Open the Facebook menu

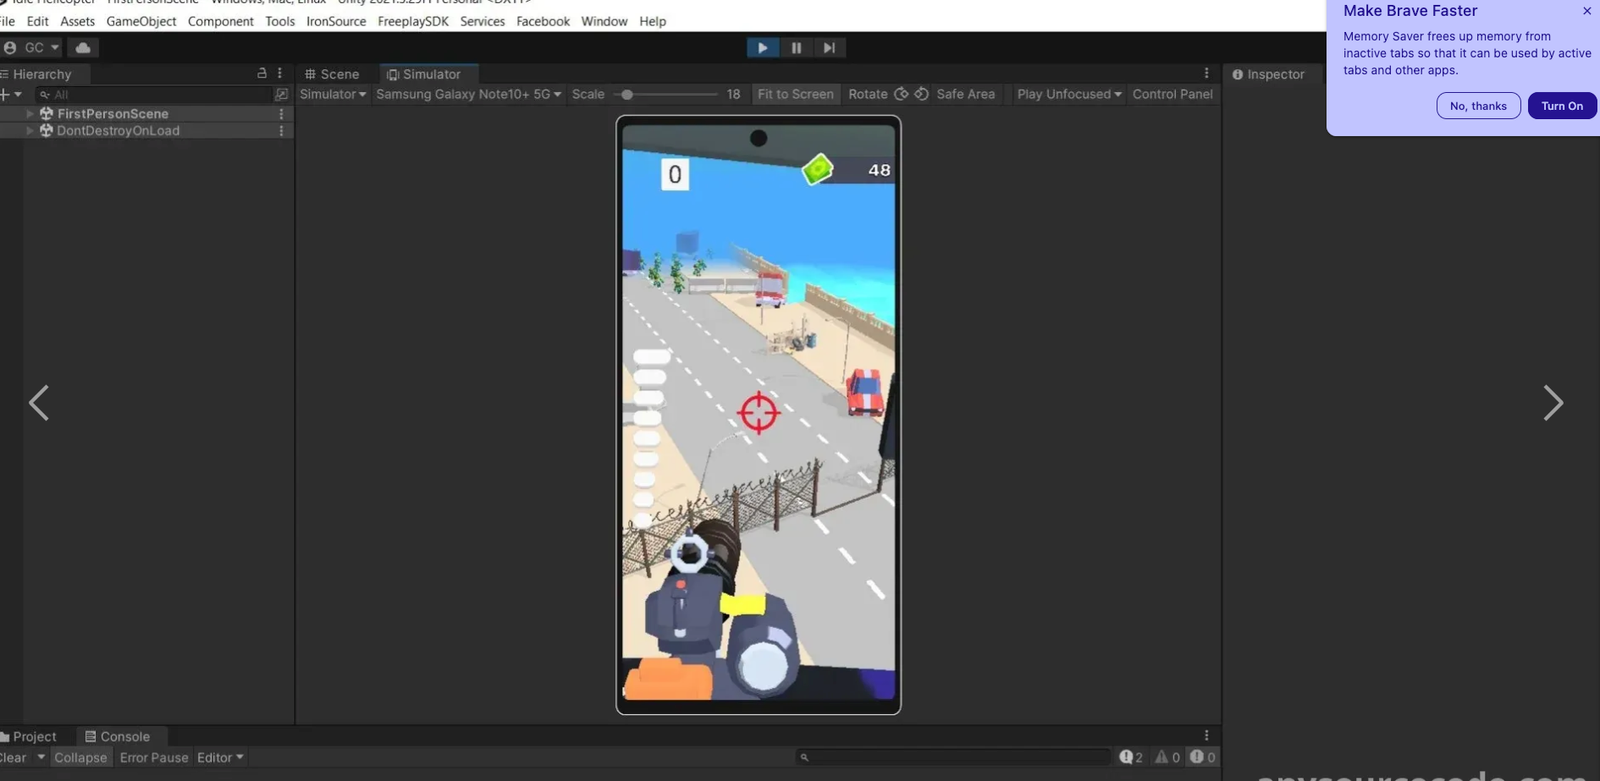[543, 21]
